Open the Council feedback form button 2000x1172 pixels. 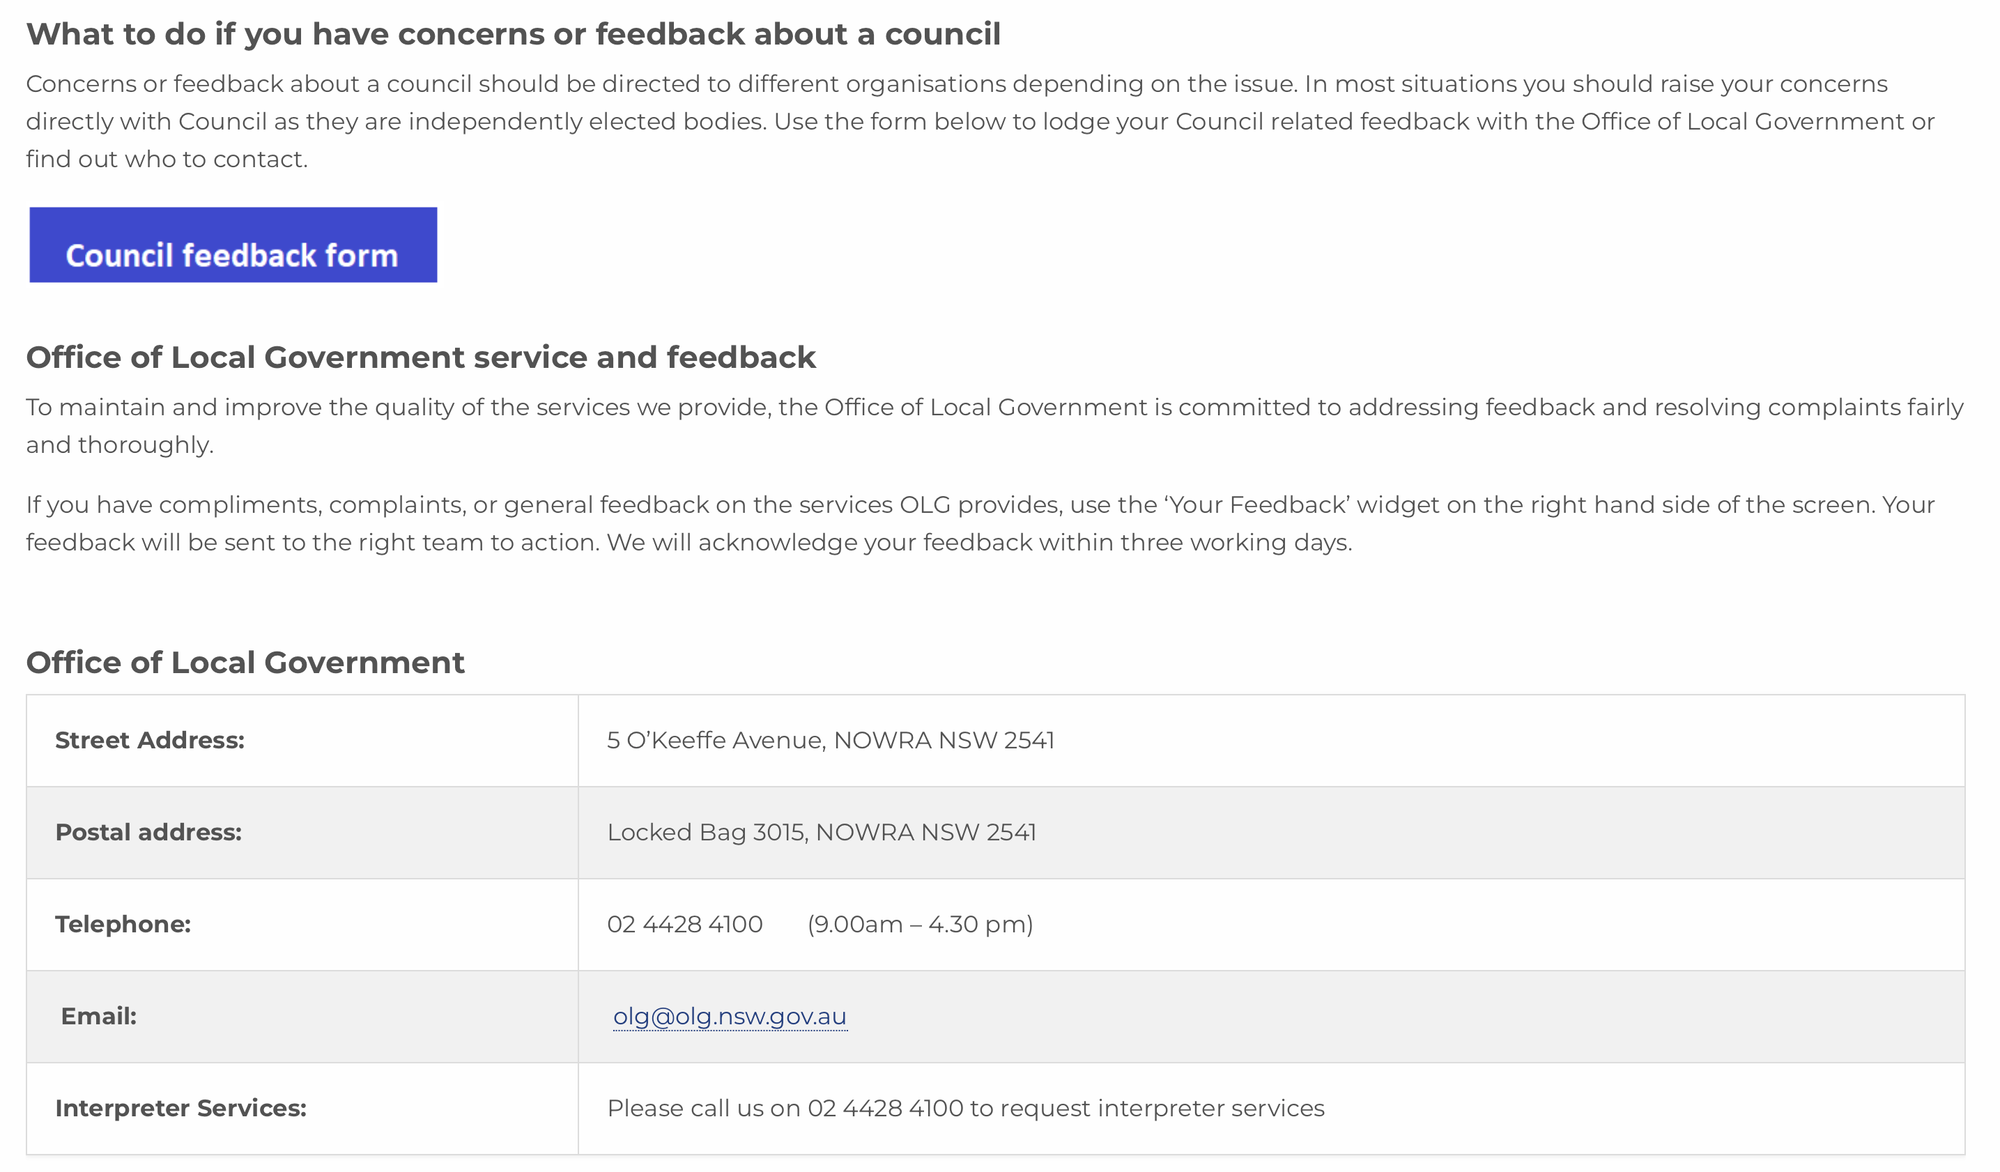(x=233, y=246)
